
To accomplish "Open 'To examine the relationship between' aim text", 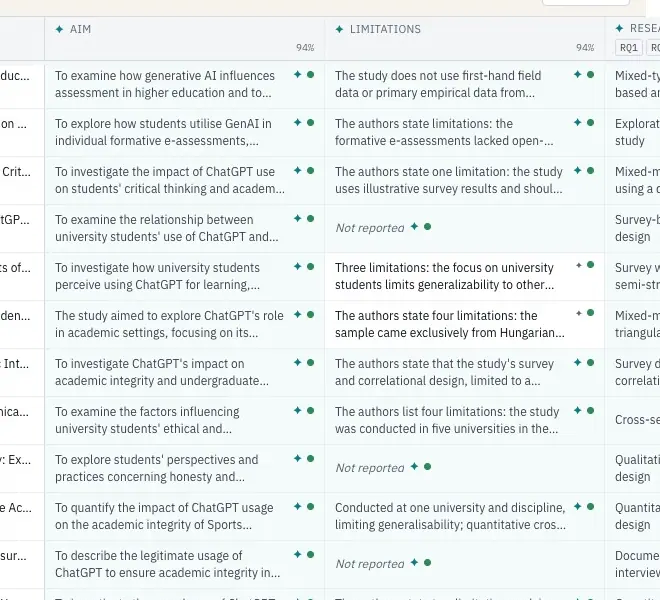I will click(167, 228).
